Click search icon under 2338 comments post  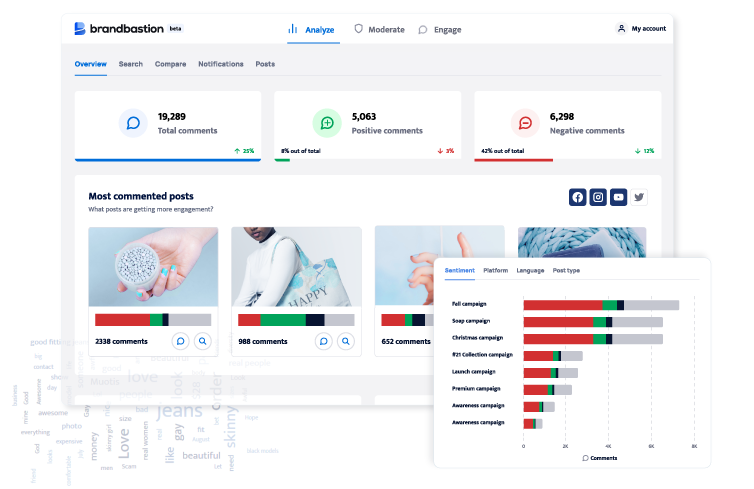202,341
